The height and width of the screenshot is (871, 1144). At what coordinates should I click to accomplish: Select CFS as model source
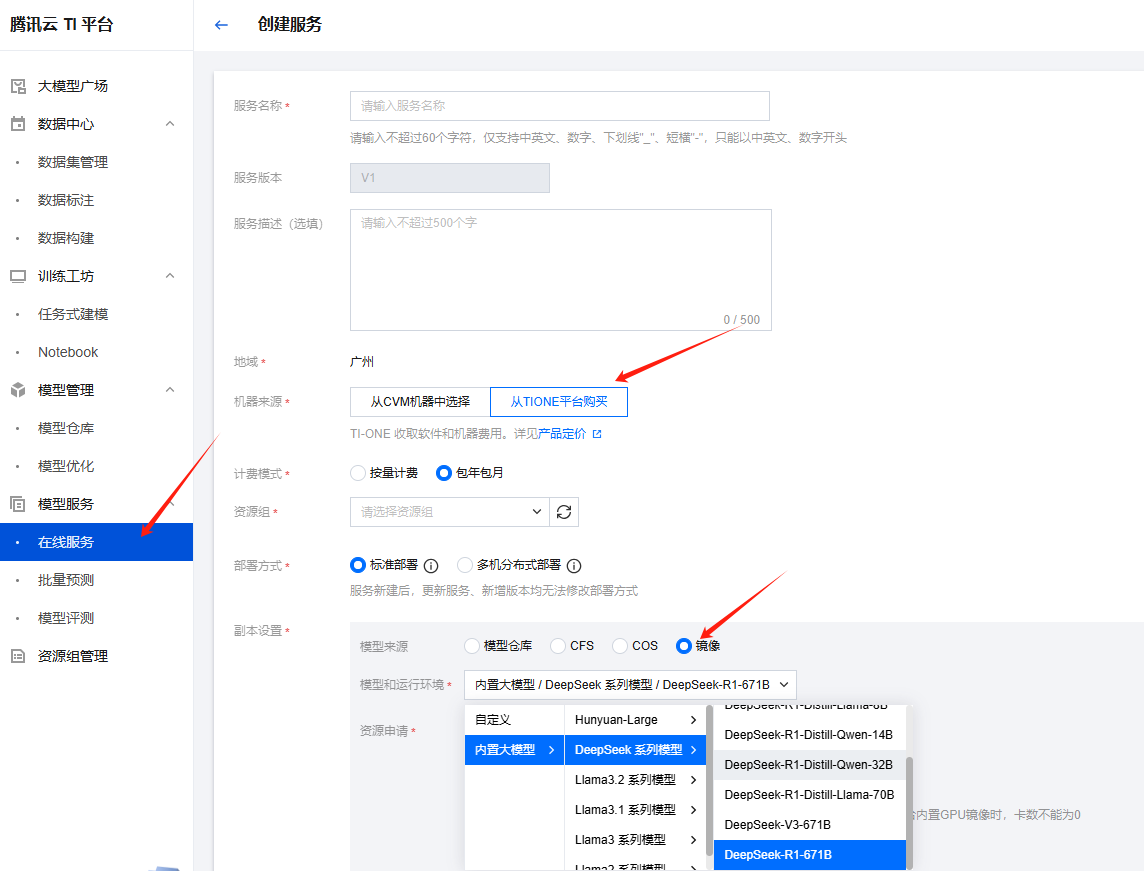point(558,646)
